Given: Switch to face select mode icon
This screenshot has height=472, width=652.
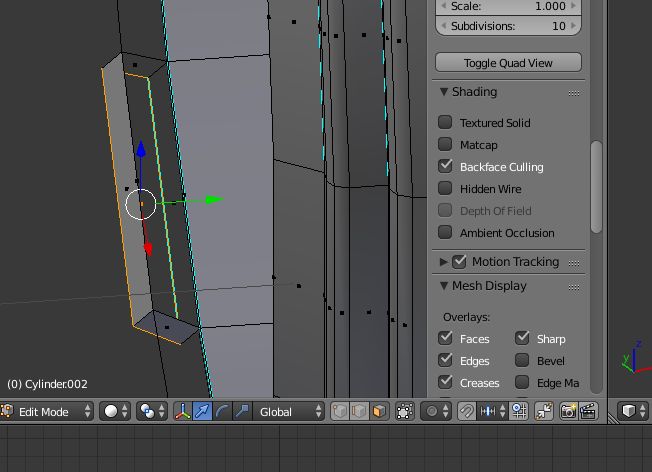Looking at the screenshot, I should (379, 412).
